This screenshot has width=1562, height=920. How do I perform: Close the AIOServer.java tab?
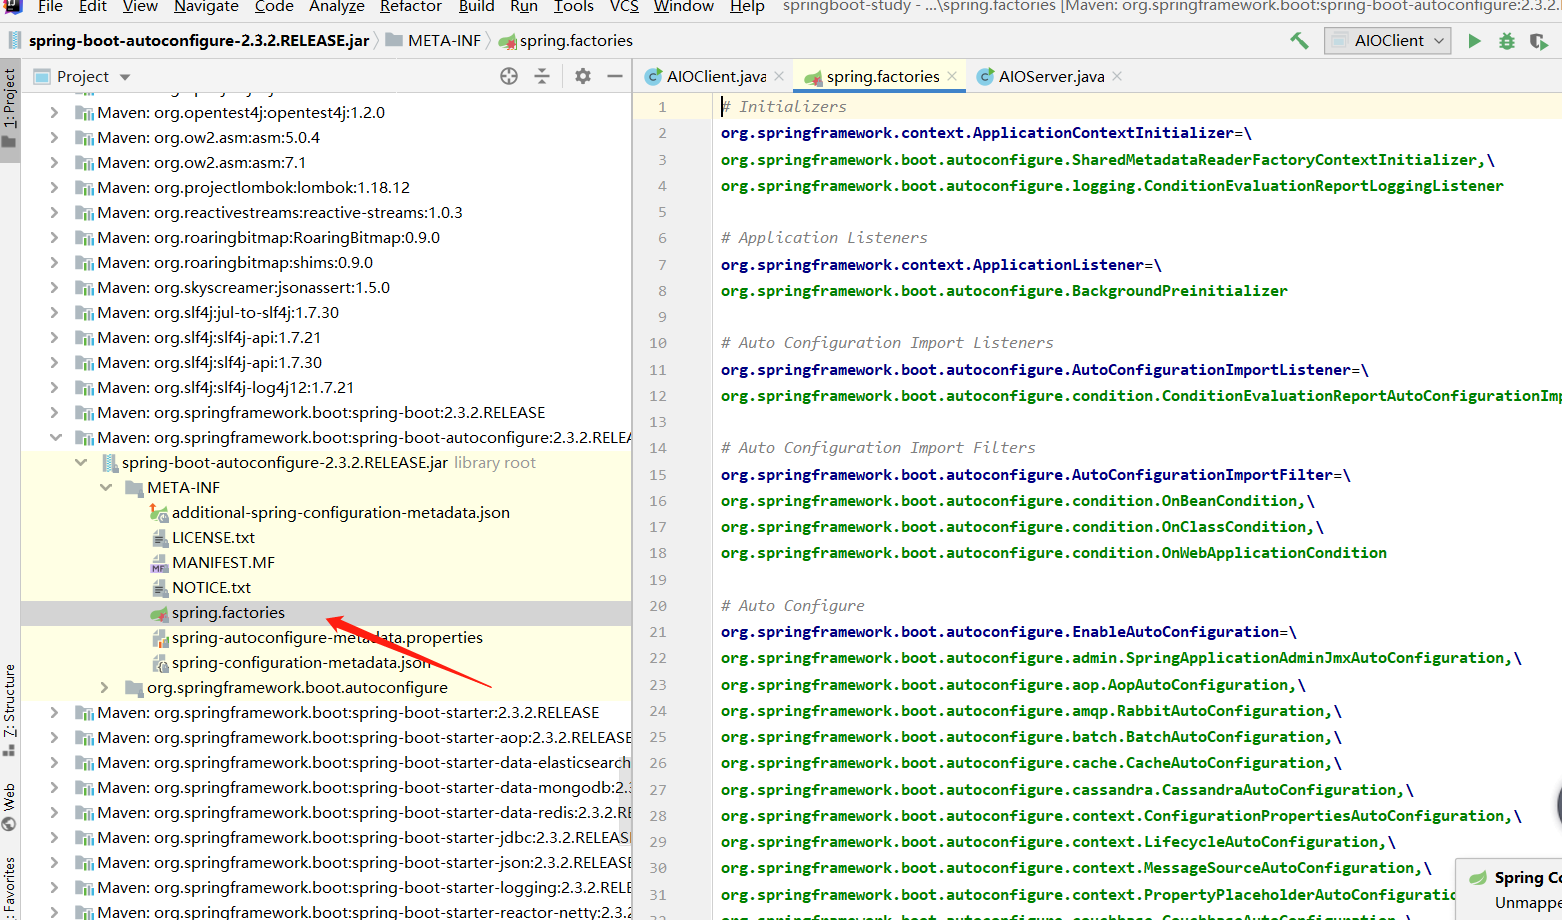pos(1117,76)
